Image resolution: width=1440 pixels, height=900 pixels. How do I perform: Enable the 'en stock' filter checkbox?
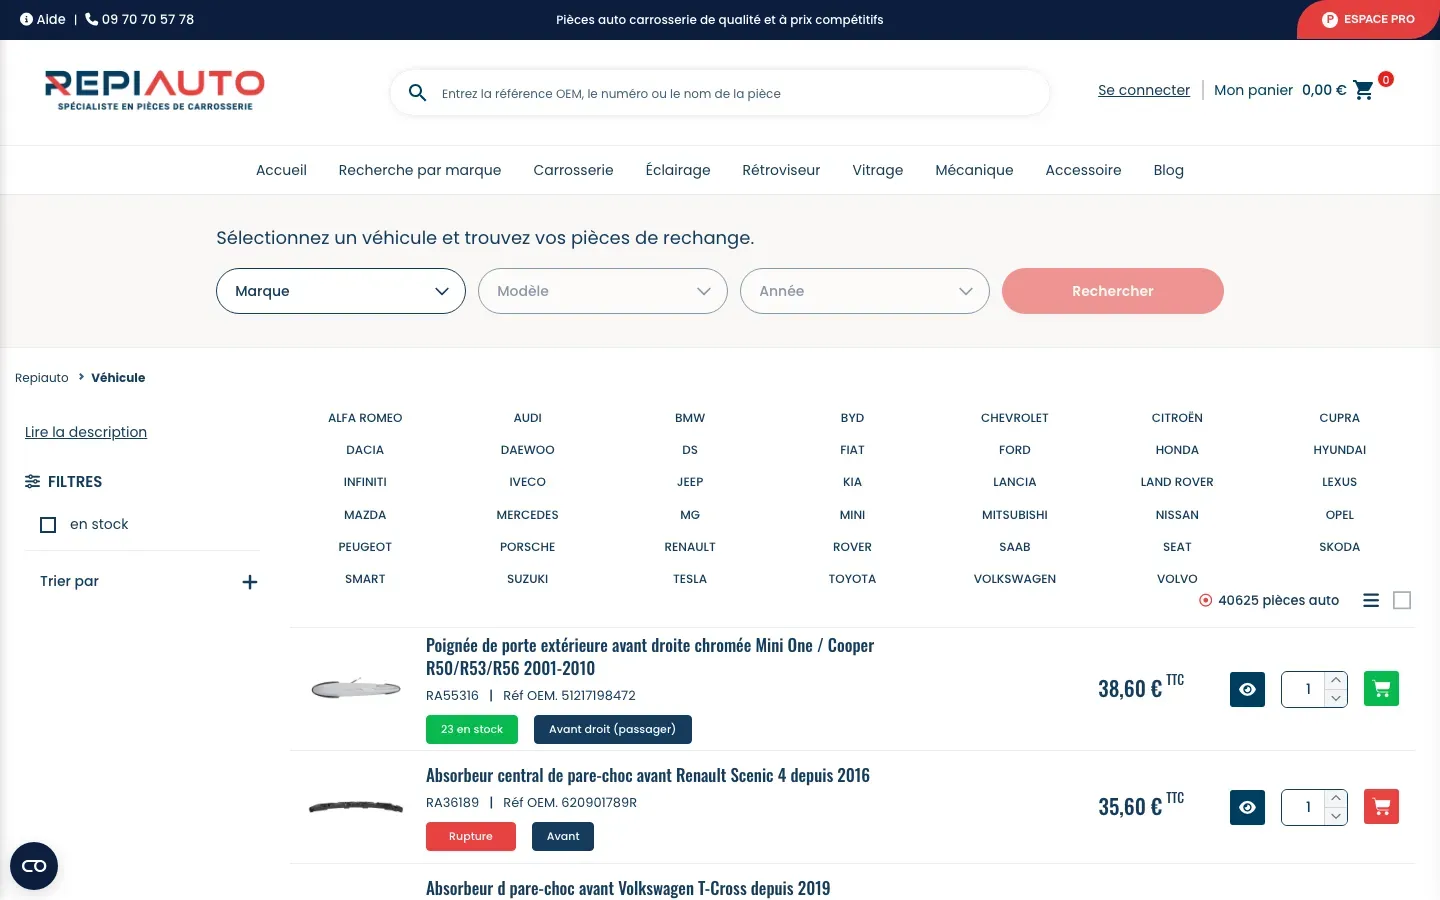(x=48, y=525)
